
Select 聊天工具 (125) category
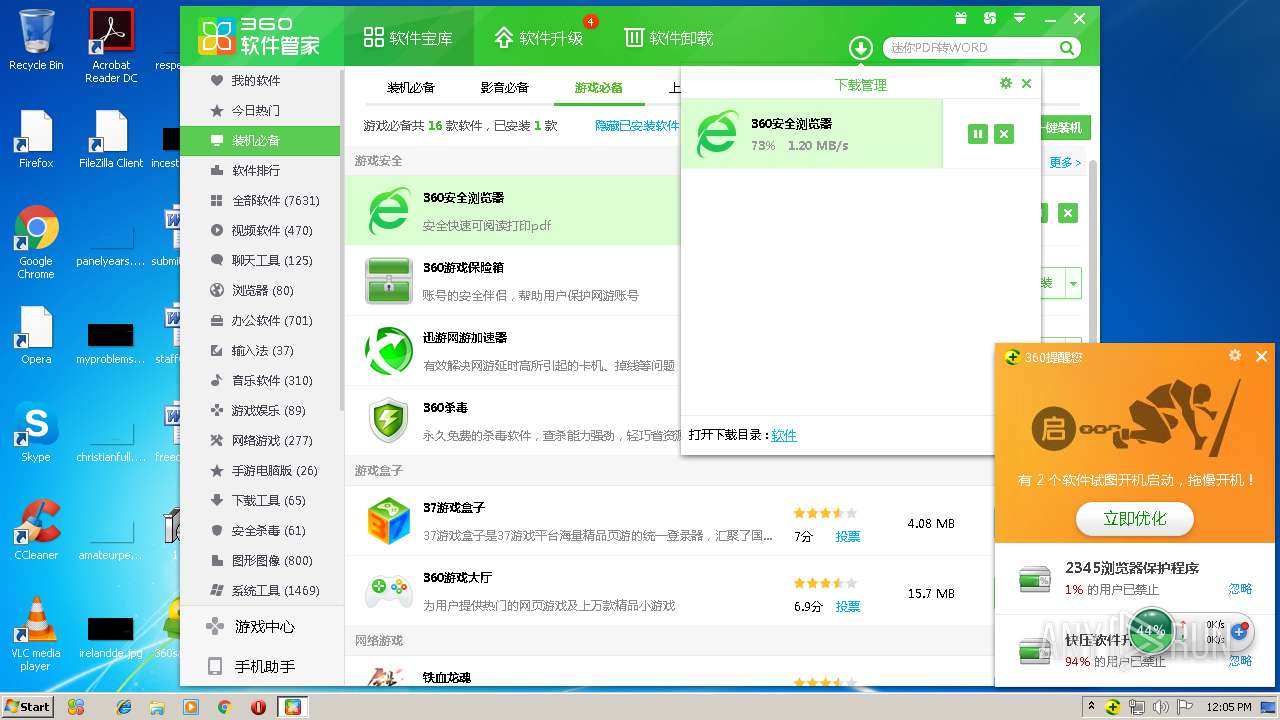click(260, 260)
